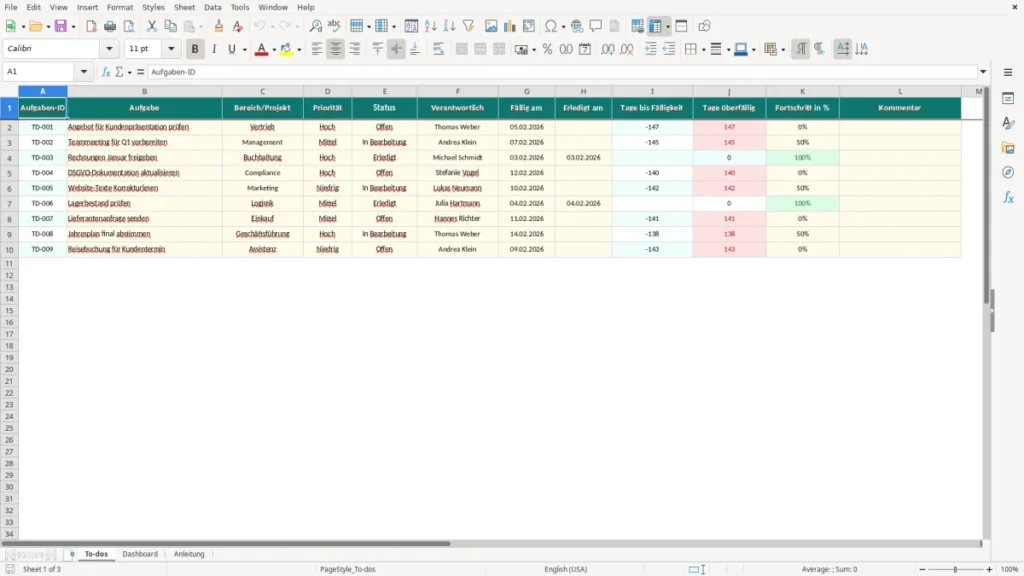Open the Format menu

pos(120,7)
